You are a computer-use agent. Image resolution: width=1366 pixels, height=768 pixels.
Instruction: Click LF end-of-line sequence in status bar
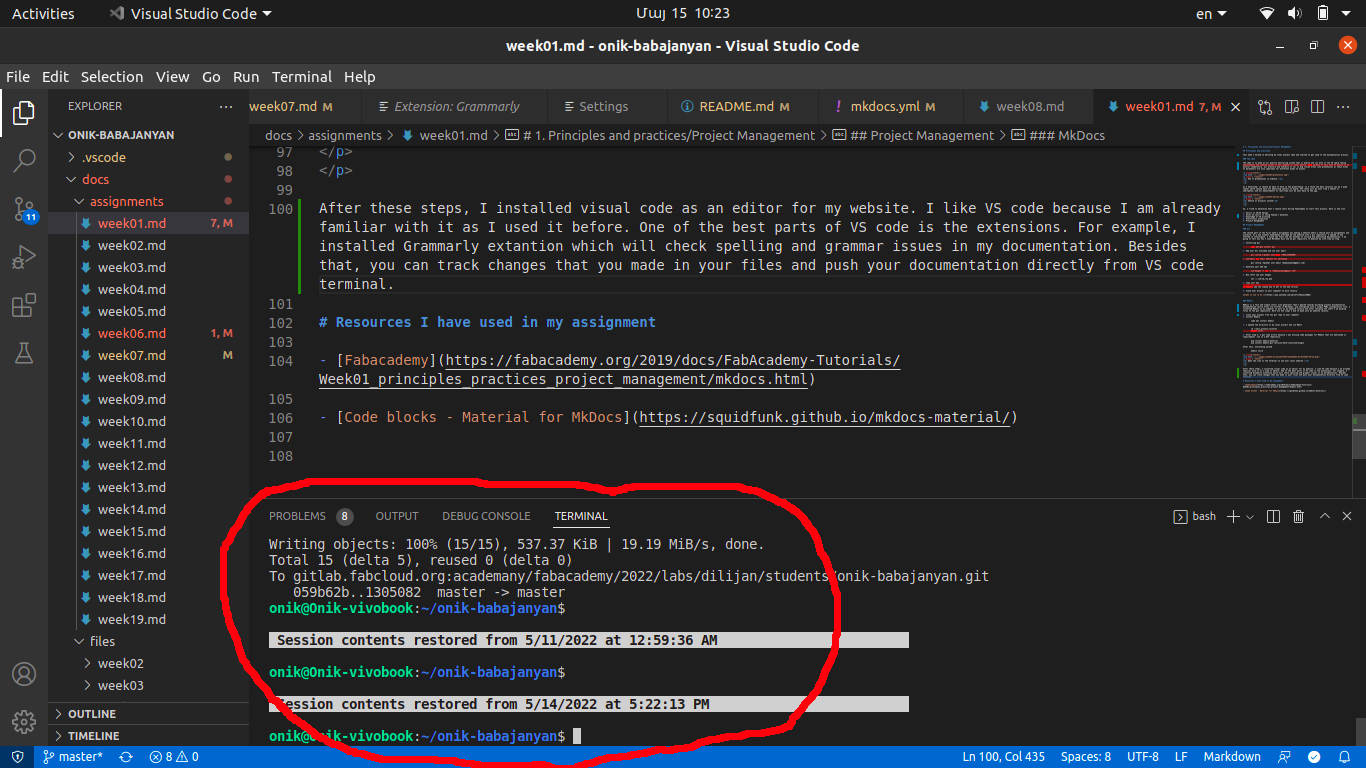[1181, 757]
